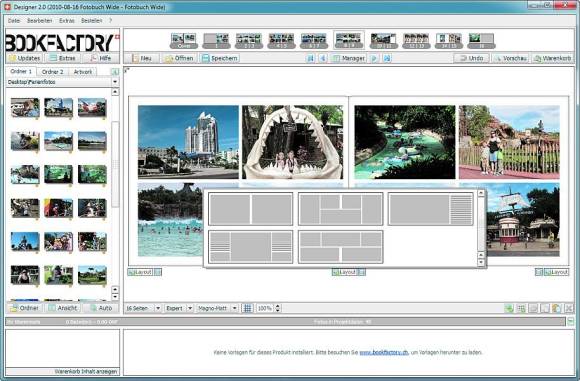Screen dimensions: 580x381
Task: Click the right page Layout button
Action: point(556,272)
